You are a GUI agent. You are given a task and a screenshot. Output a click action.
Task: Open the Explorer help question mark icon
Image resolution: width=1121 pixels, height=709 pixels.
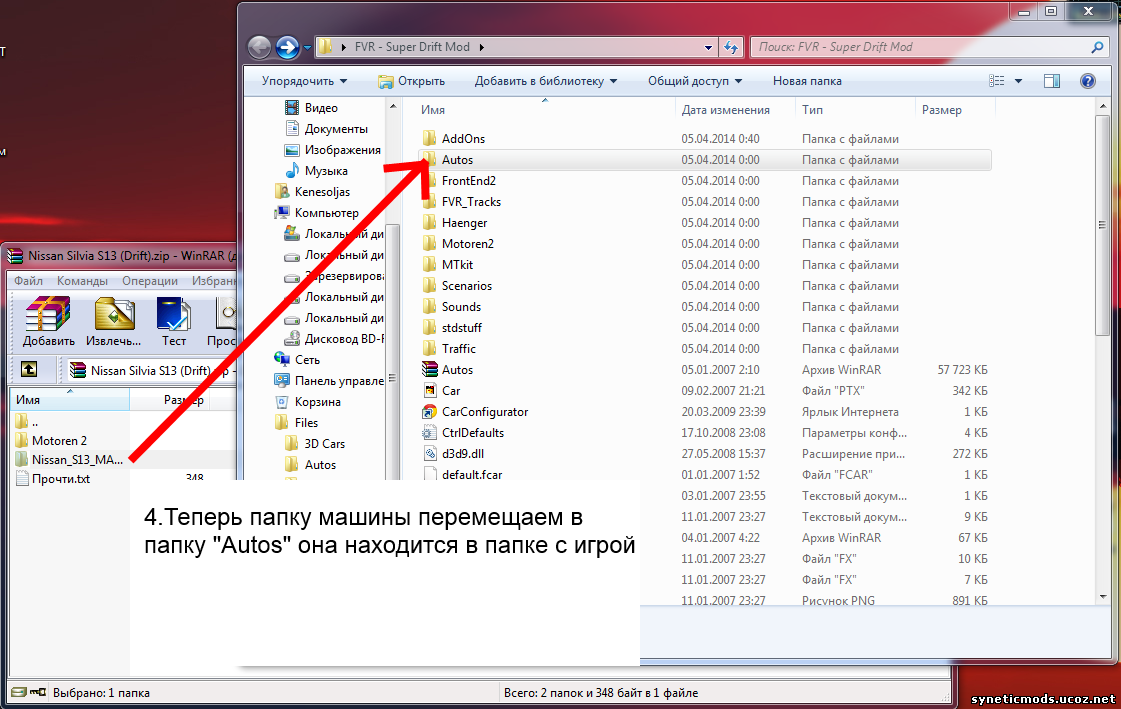pos(1088,81)
